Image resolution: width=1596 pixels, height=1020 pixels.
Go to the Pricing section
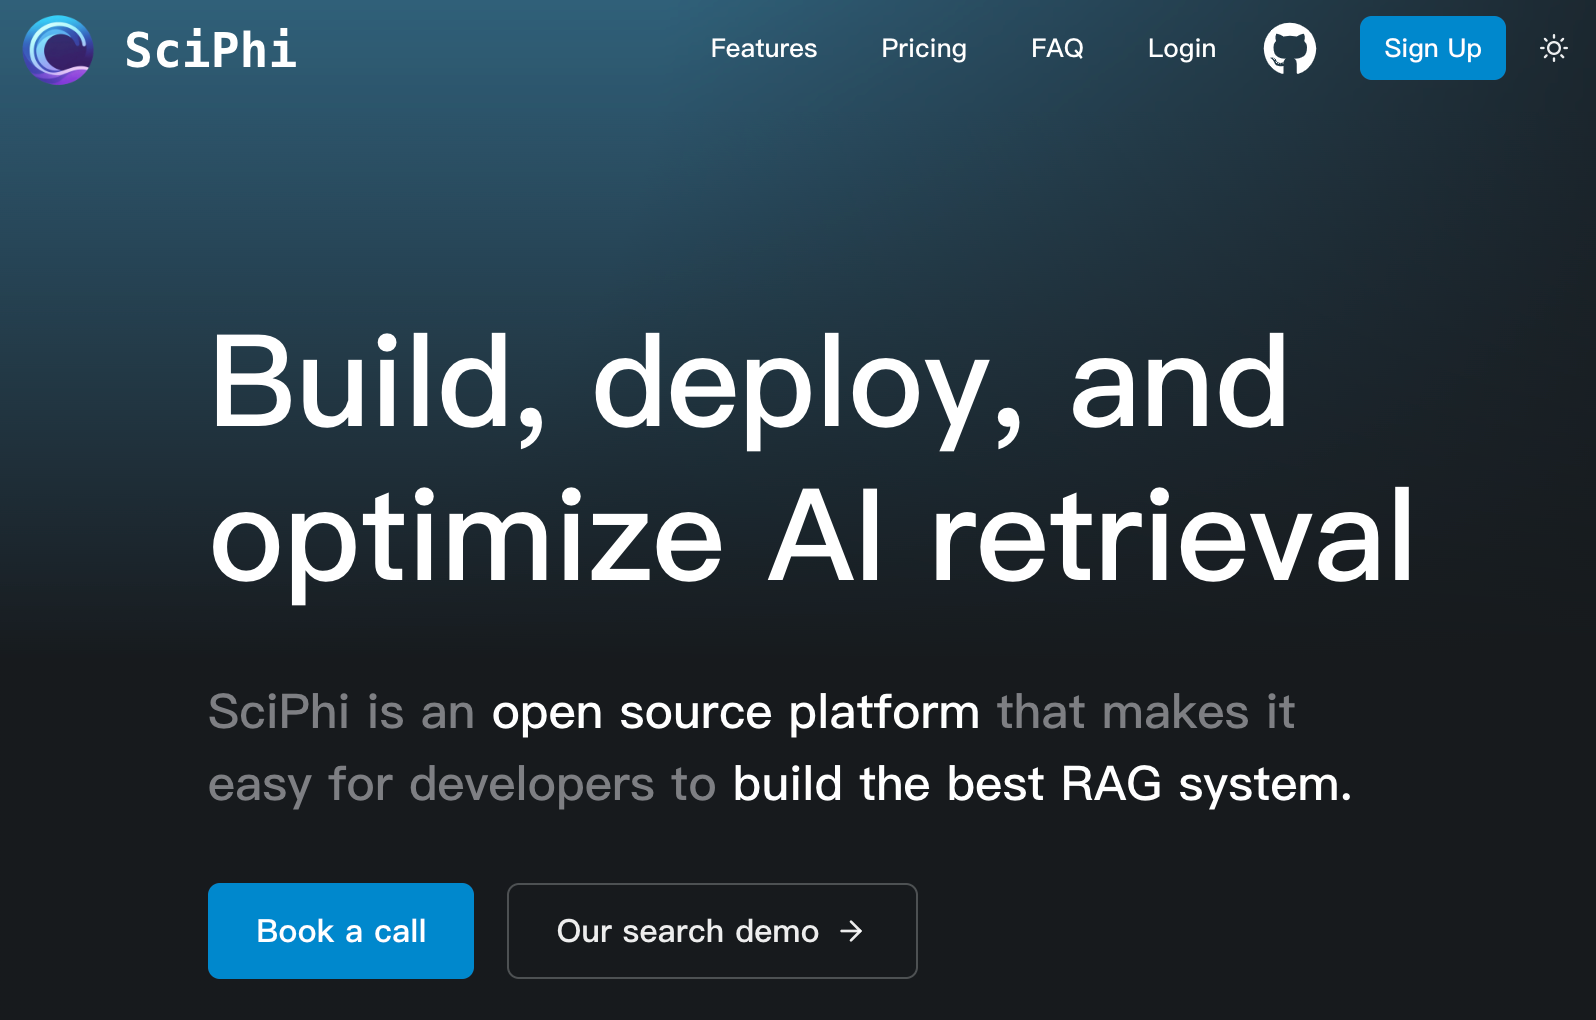click(x=924, y=48)
